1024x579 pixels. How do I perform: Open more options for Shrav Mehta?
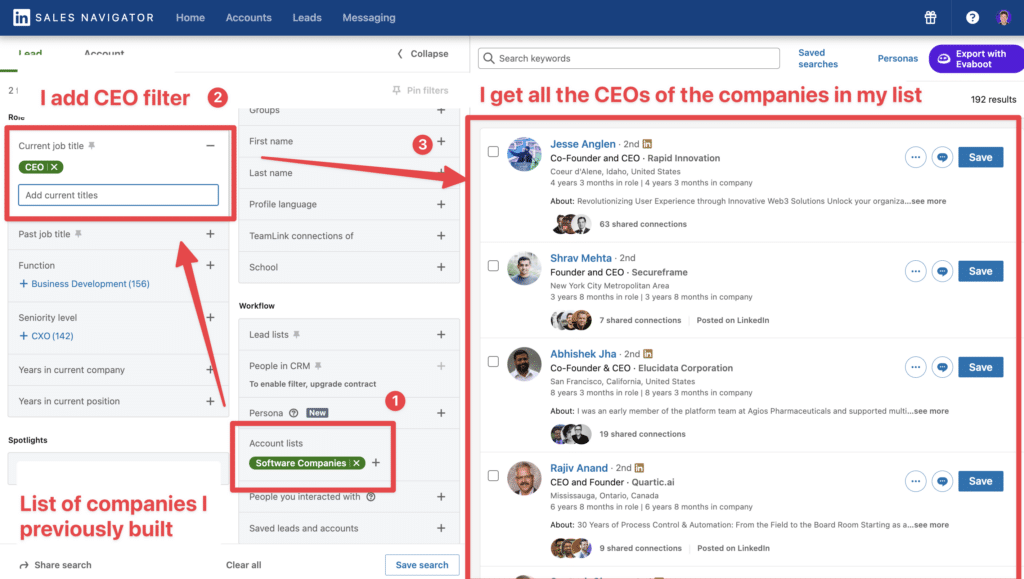click(x=915, y=271)
